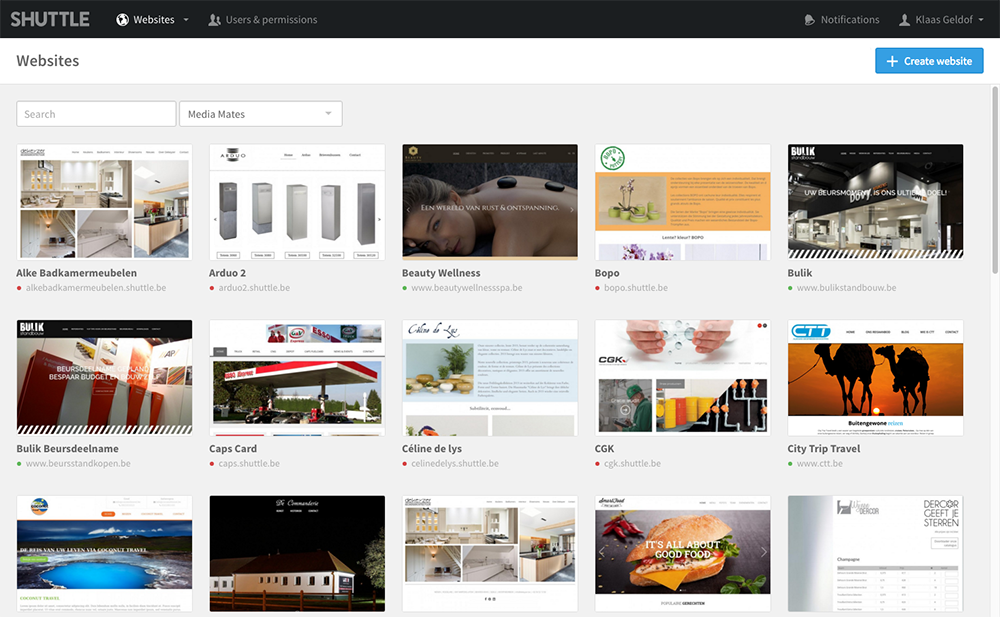Open the Media Mates filter dropdown
This screenshot has width=1000, height=617.
(x=261, y=114)
